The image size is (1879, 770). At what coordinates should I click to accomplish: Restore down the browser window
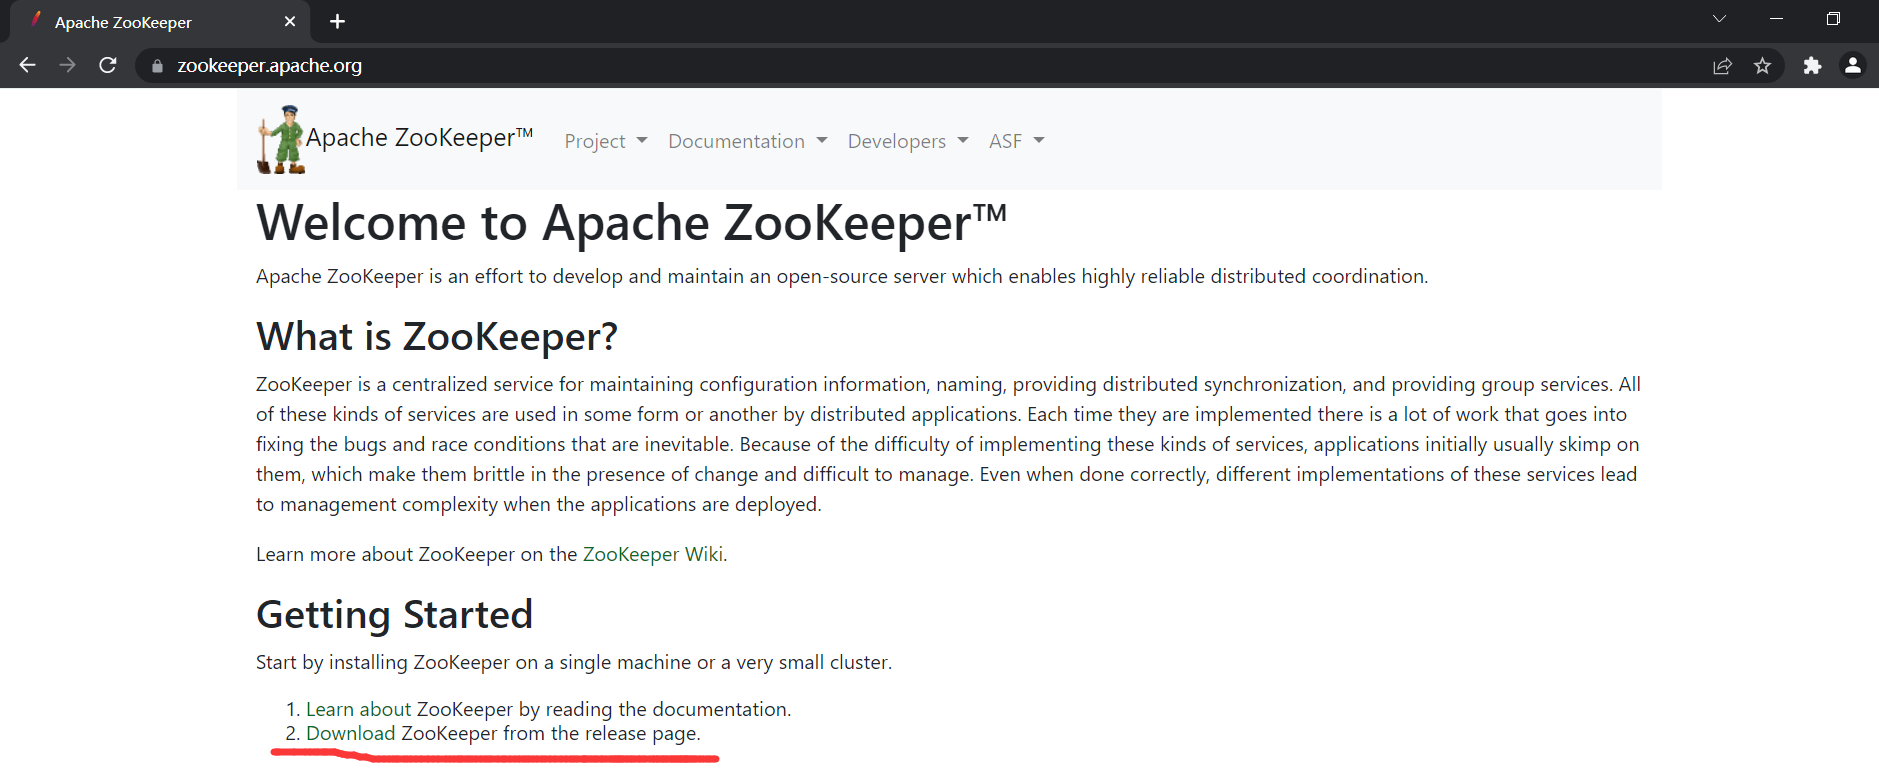pos(1833,19)
